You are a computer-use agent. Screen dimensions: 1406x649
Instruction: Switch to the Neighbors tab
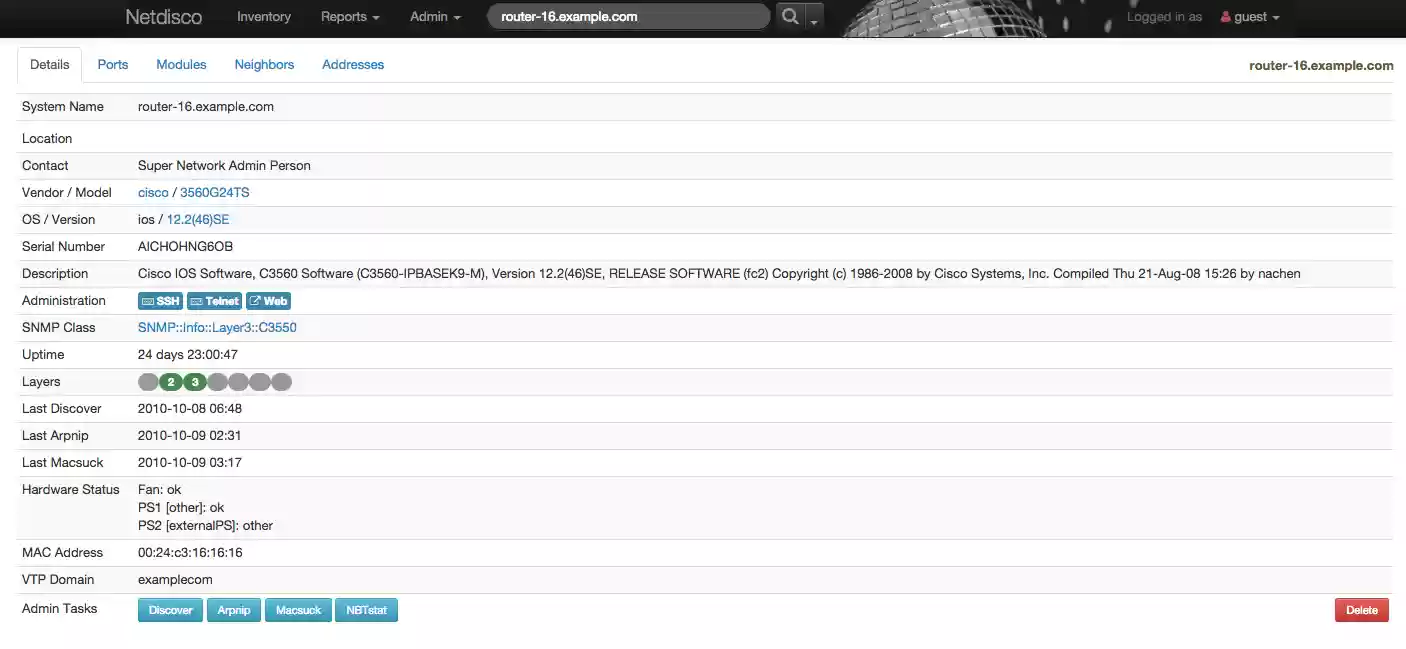coord(264,64)
